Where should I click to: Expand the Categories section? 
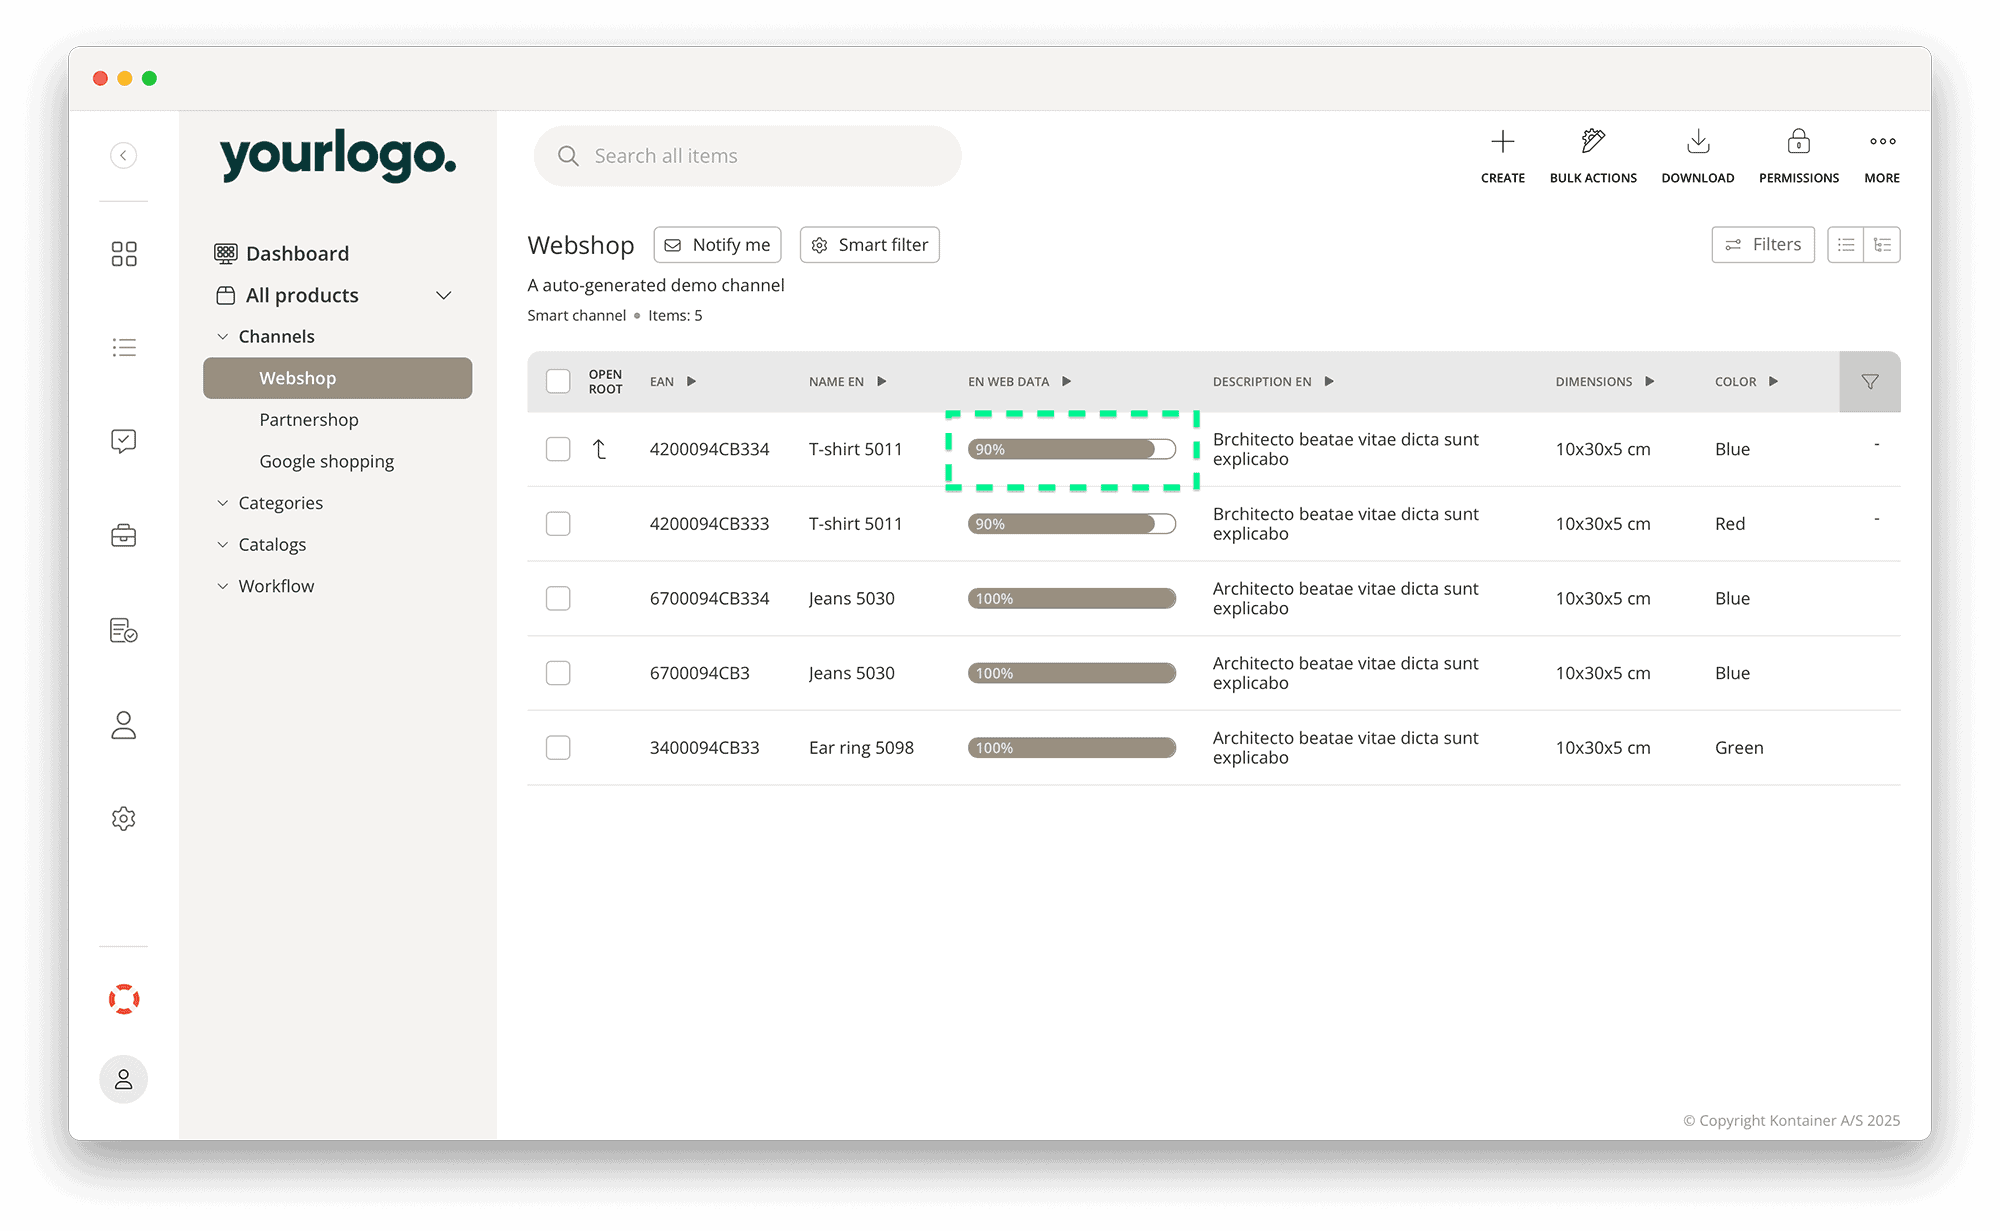(222, 502)
